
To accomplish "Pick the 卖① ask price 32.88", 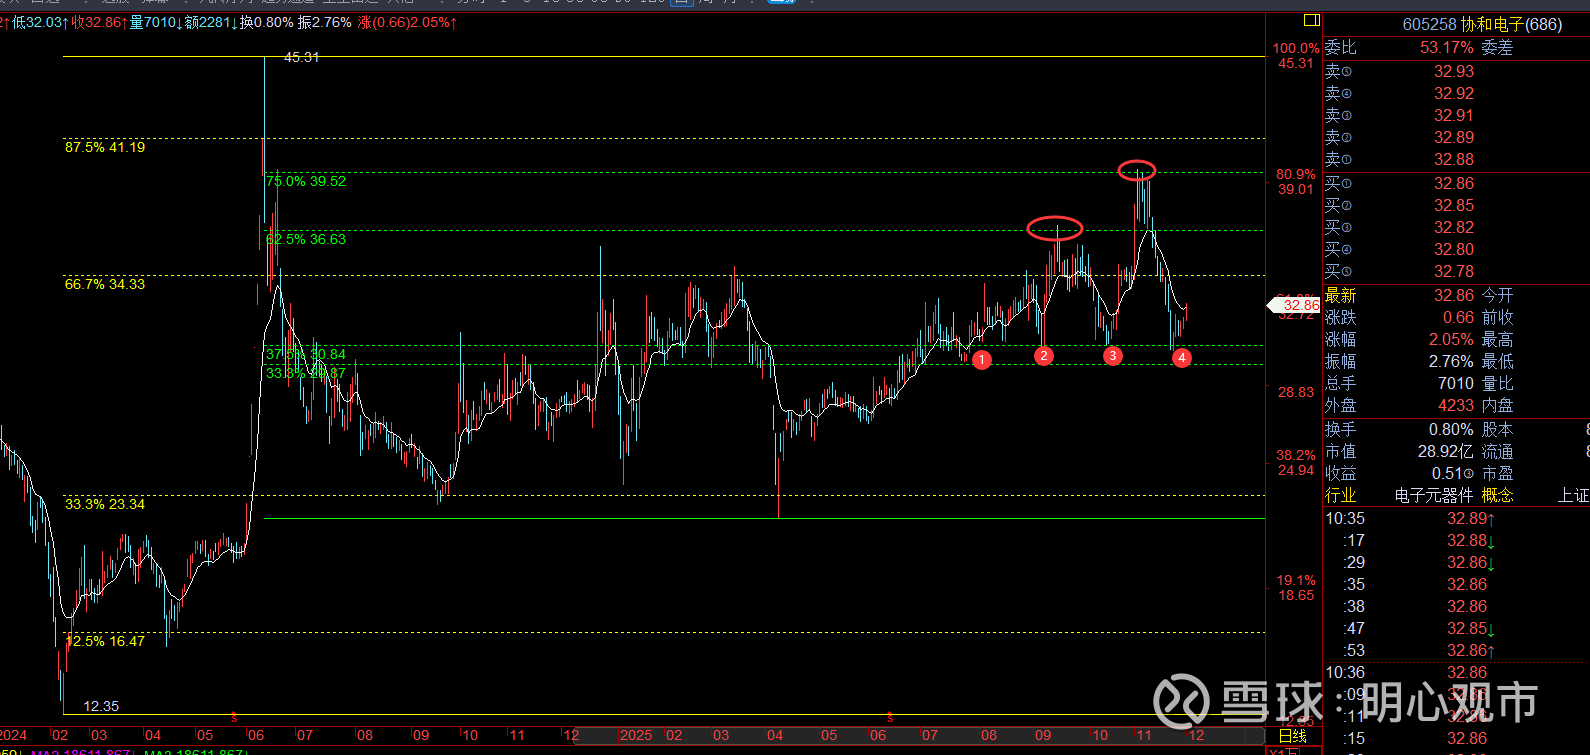I will 1454,160.
